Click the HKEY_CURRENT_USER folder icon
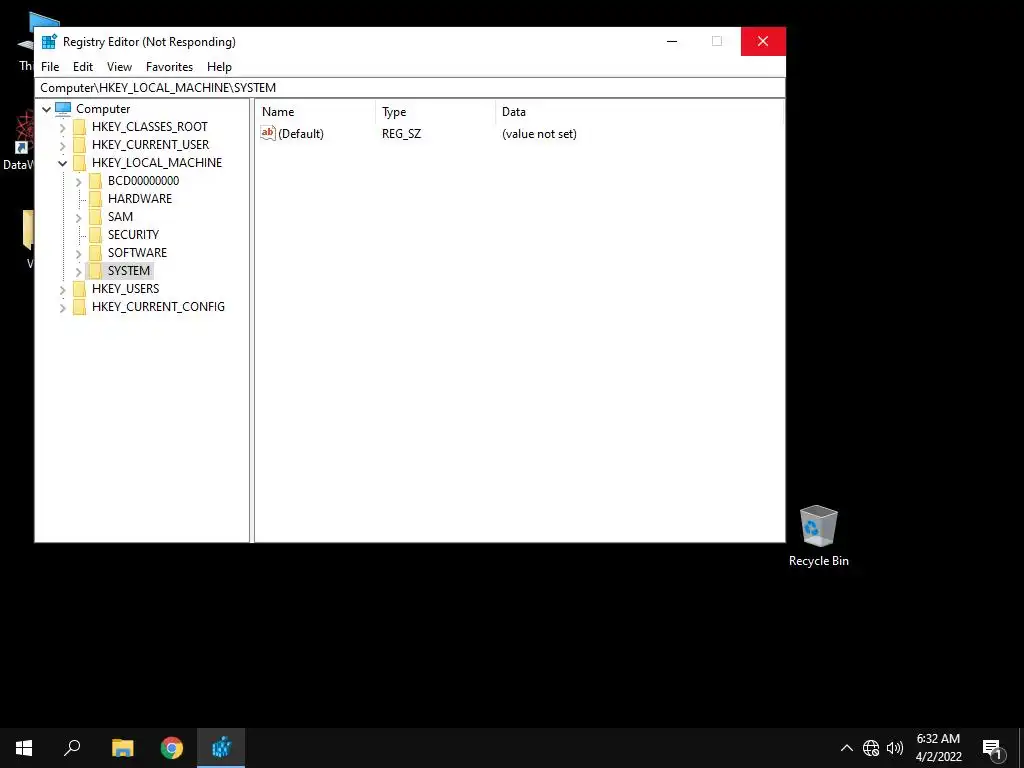1024x768 pixels. (79, 145)
